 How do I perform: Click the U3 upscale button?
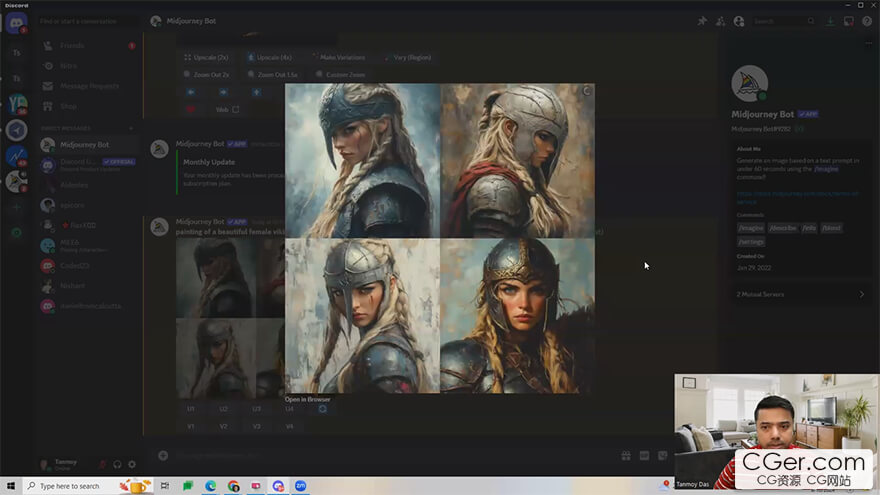pos(256,409)
